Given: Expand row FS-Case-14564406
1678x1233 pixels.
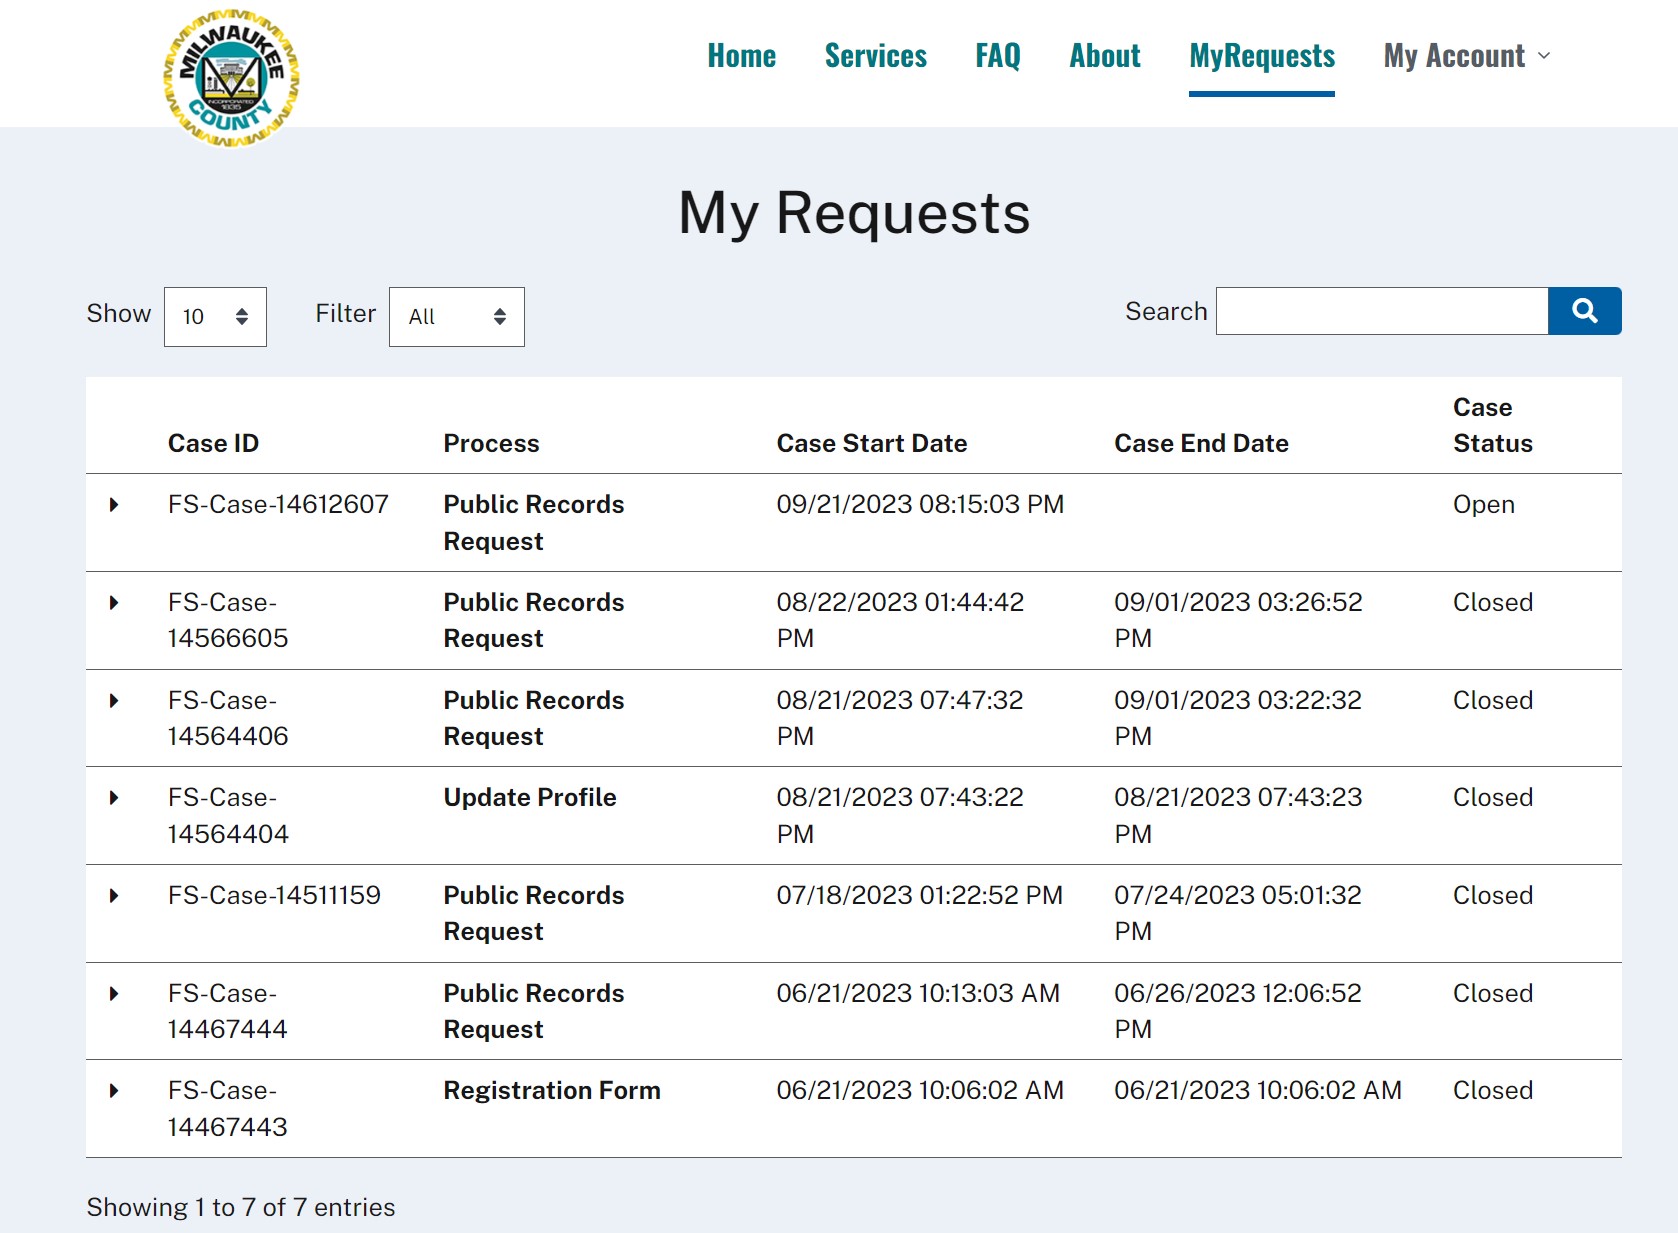Looking at the screenshot, I should point(114,701).
